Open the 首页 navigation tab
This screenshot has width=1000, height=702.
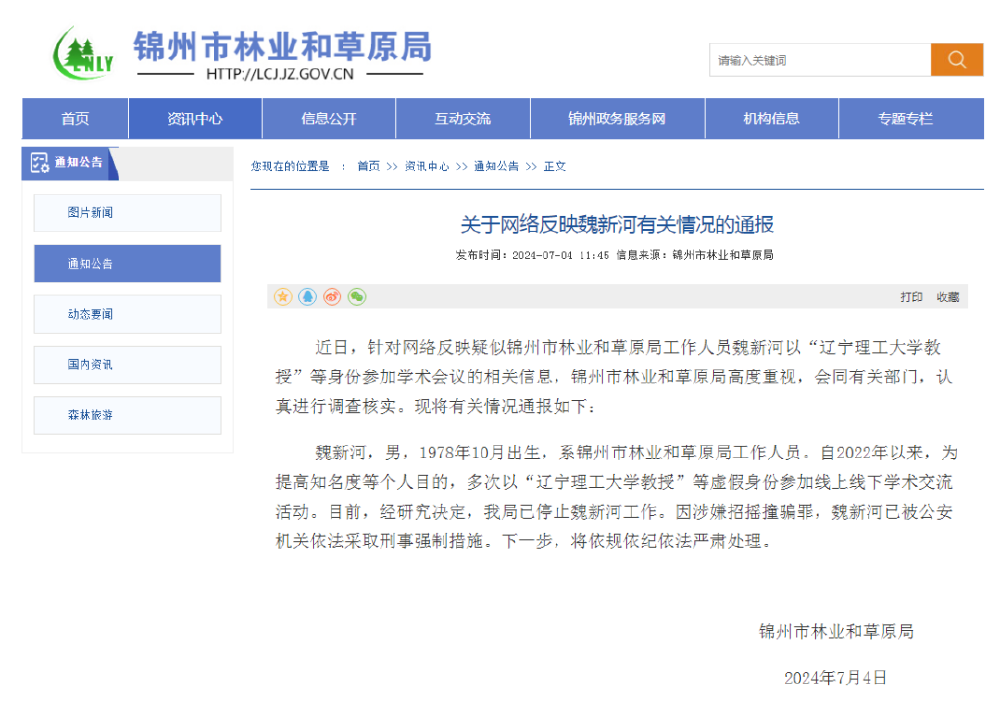point(75,119)
